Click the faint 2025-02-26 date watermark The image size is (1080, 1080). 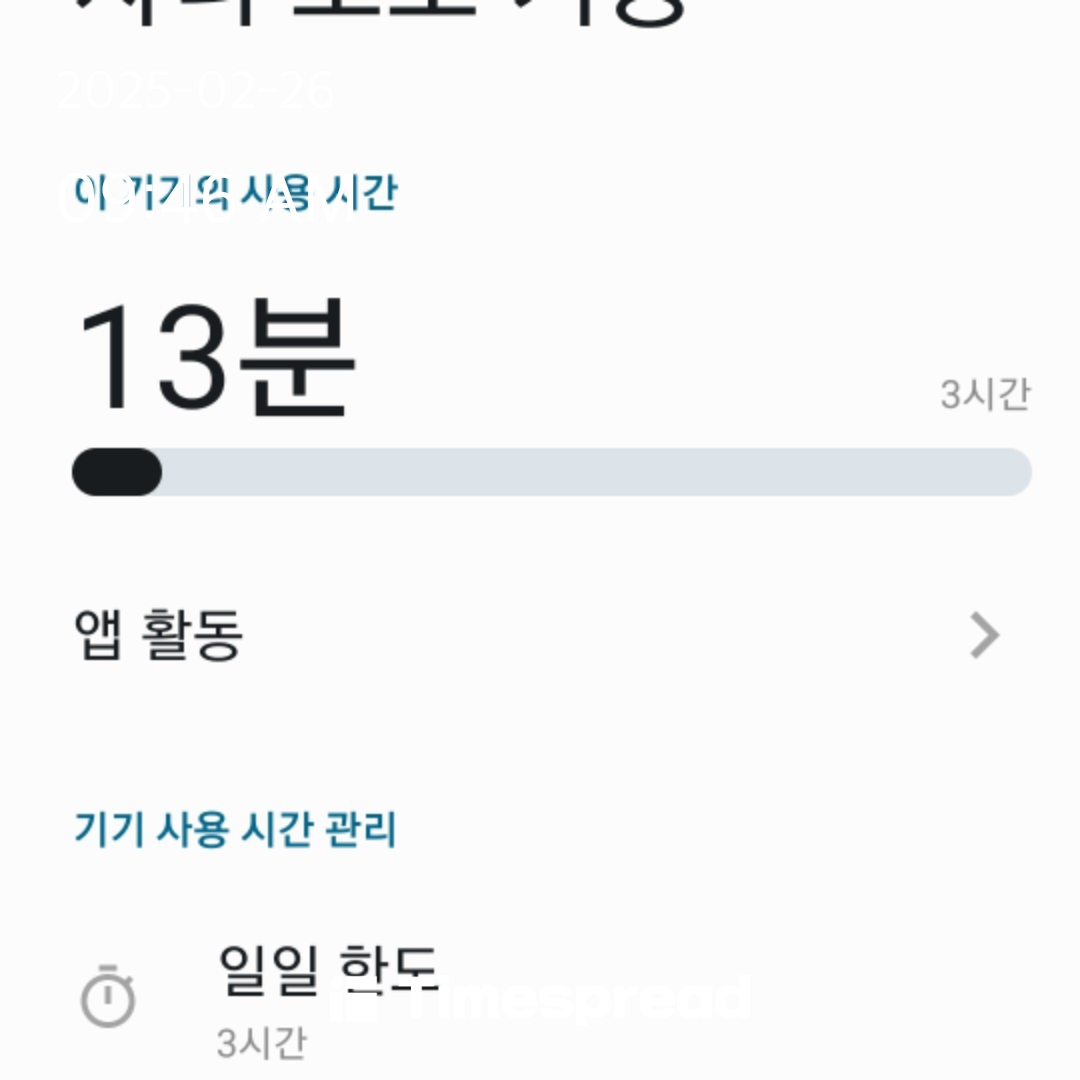196,90
